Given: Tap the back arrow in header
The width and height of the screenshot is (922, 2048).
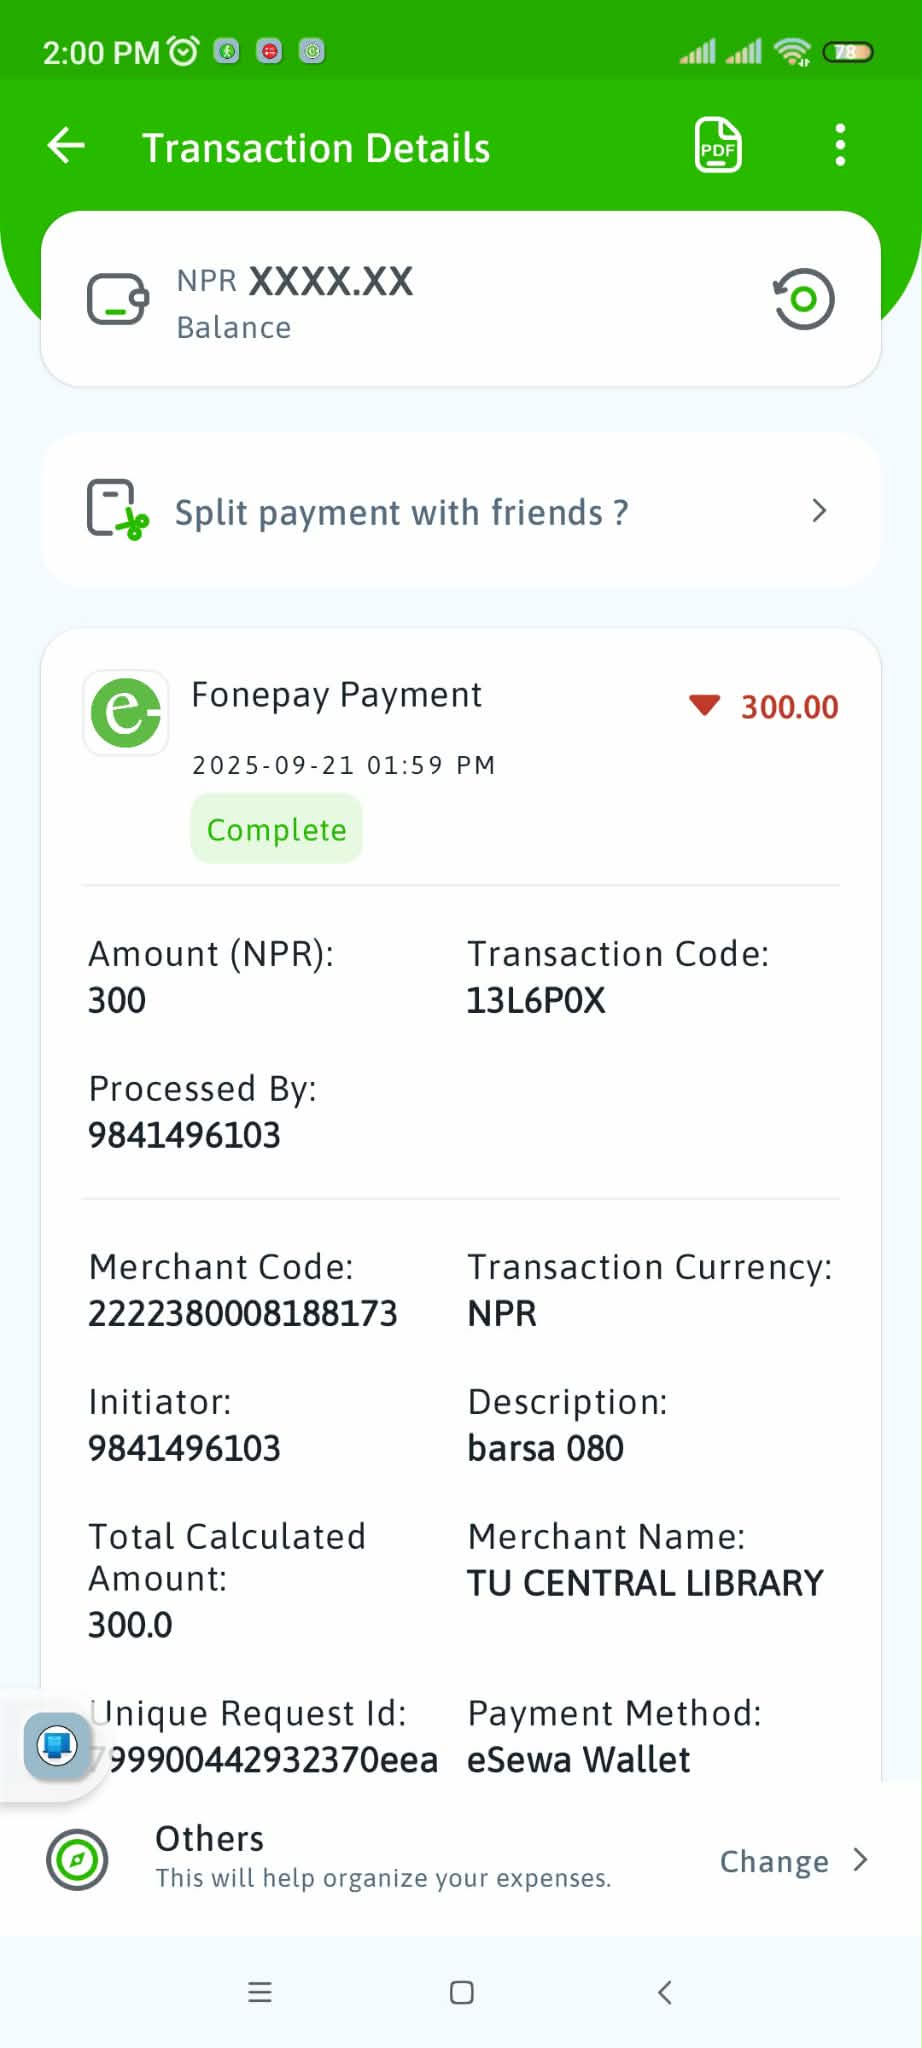Looking at the screenshot, I should [x=66, y=146].
